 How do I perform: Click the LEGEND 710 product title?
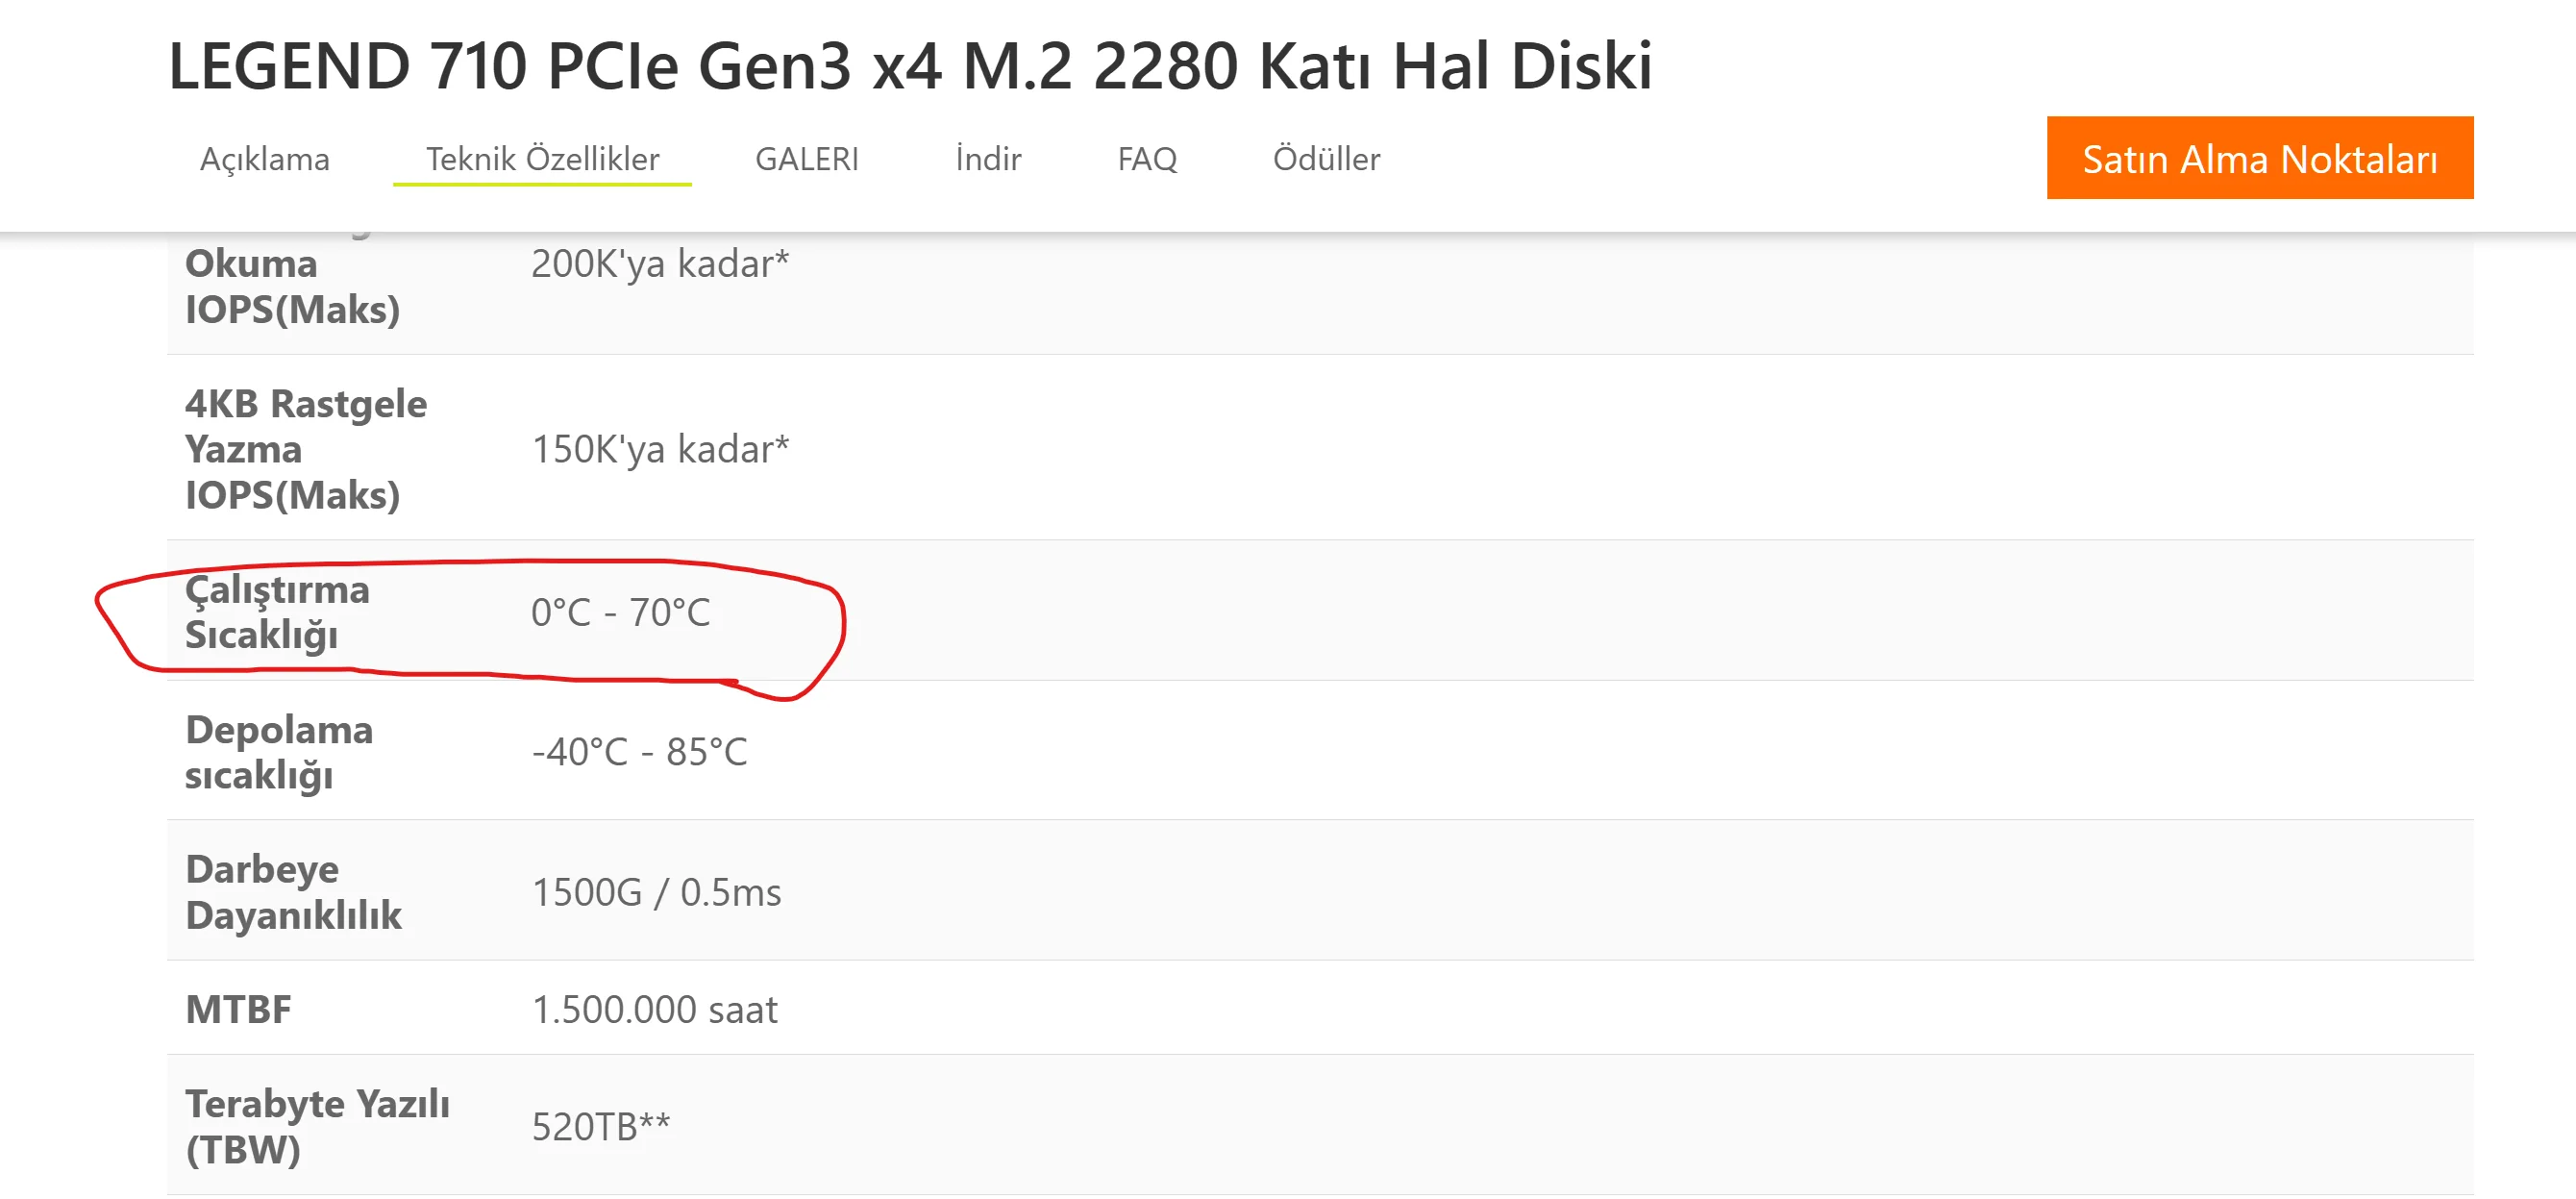click(909, 66)
